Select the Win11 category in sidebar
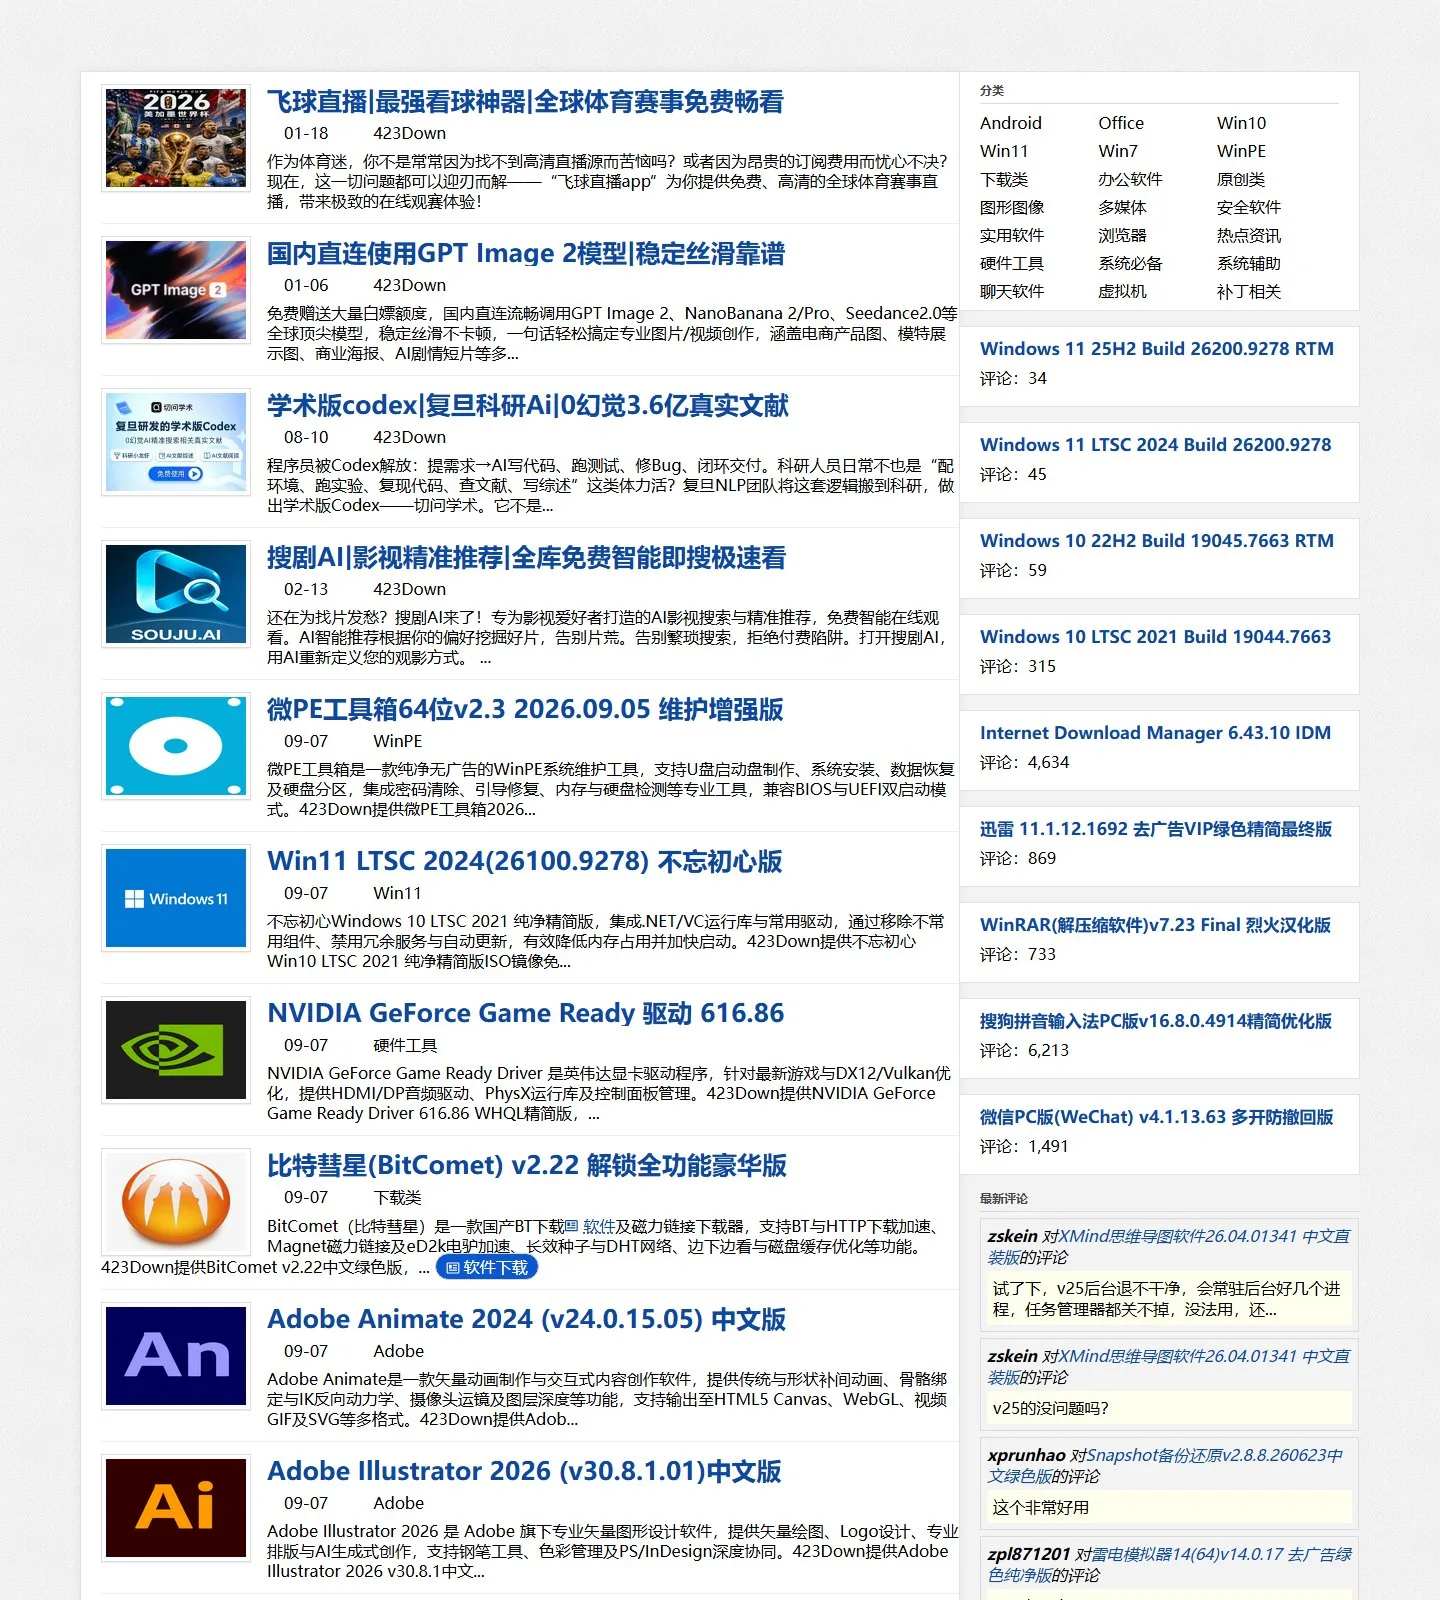Viewport: 1440px width, 1600px height. (x=1004, y=151)
